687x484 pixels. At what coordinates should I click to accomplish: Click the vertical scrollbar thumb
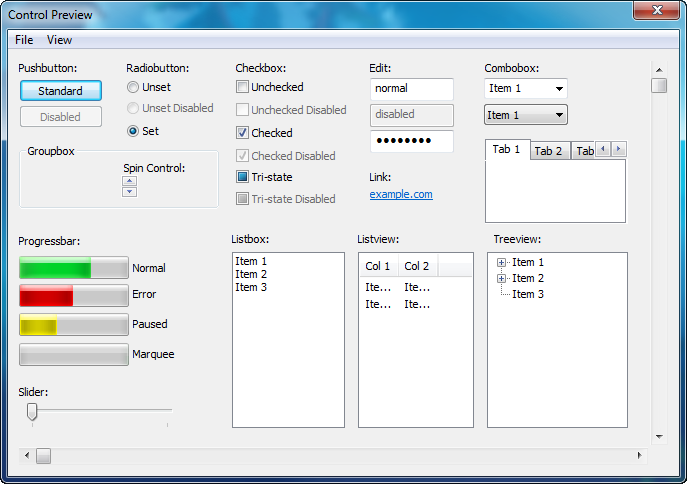coord(659,85)
